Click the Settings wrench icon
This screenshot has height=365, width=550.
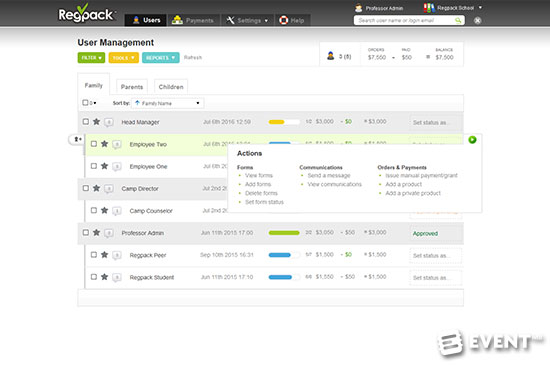tap(230, 20)
